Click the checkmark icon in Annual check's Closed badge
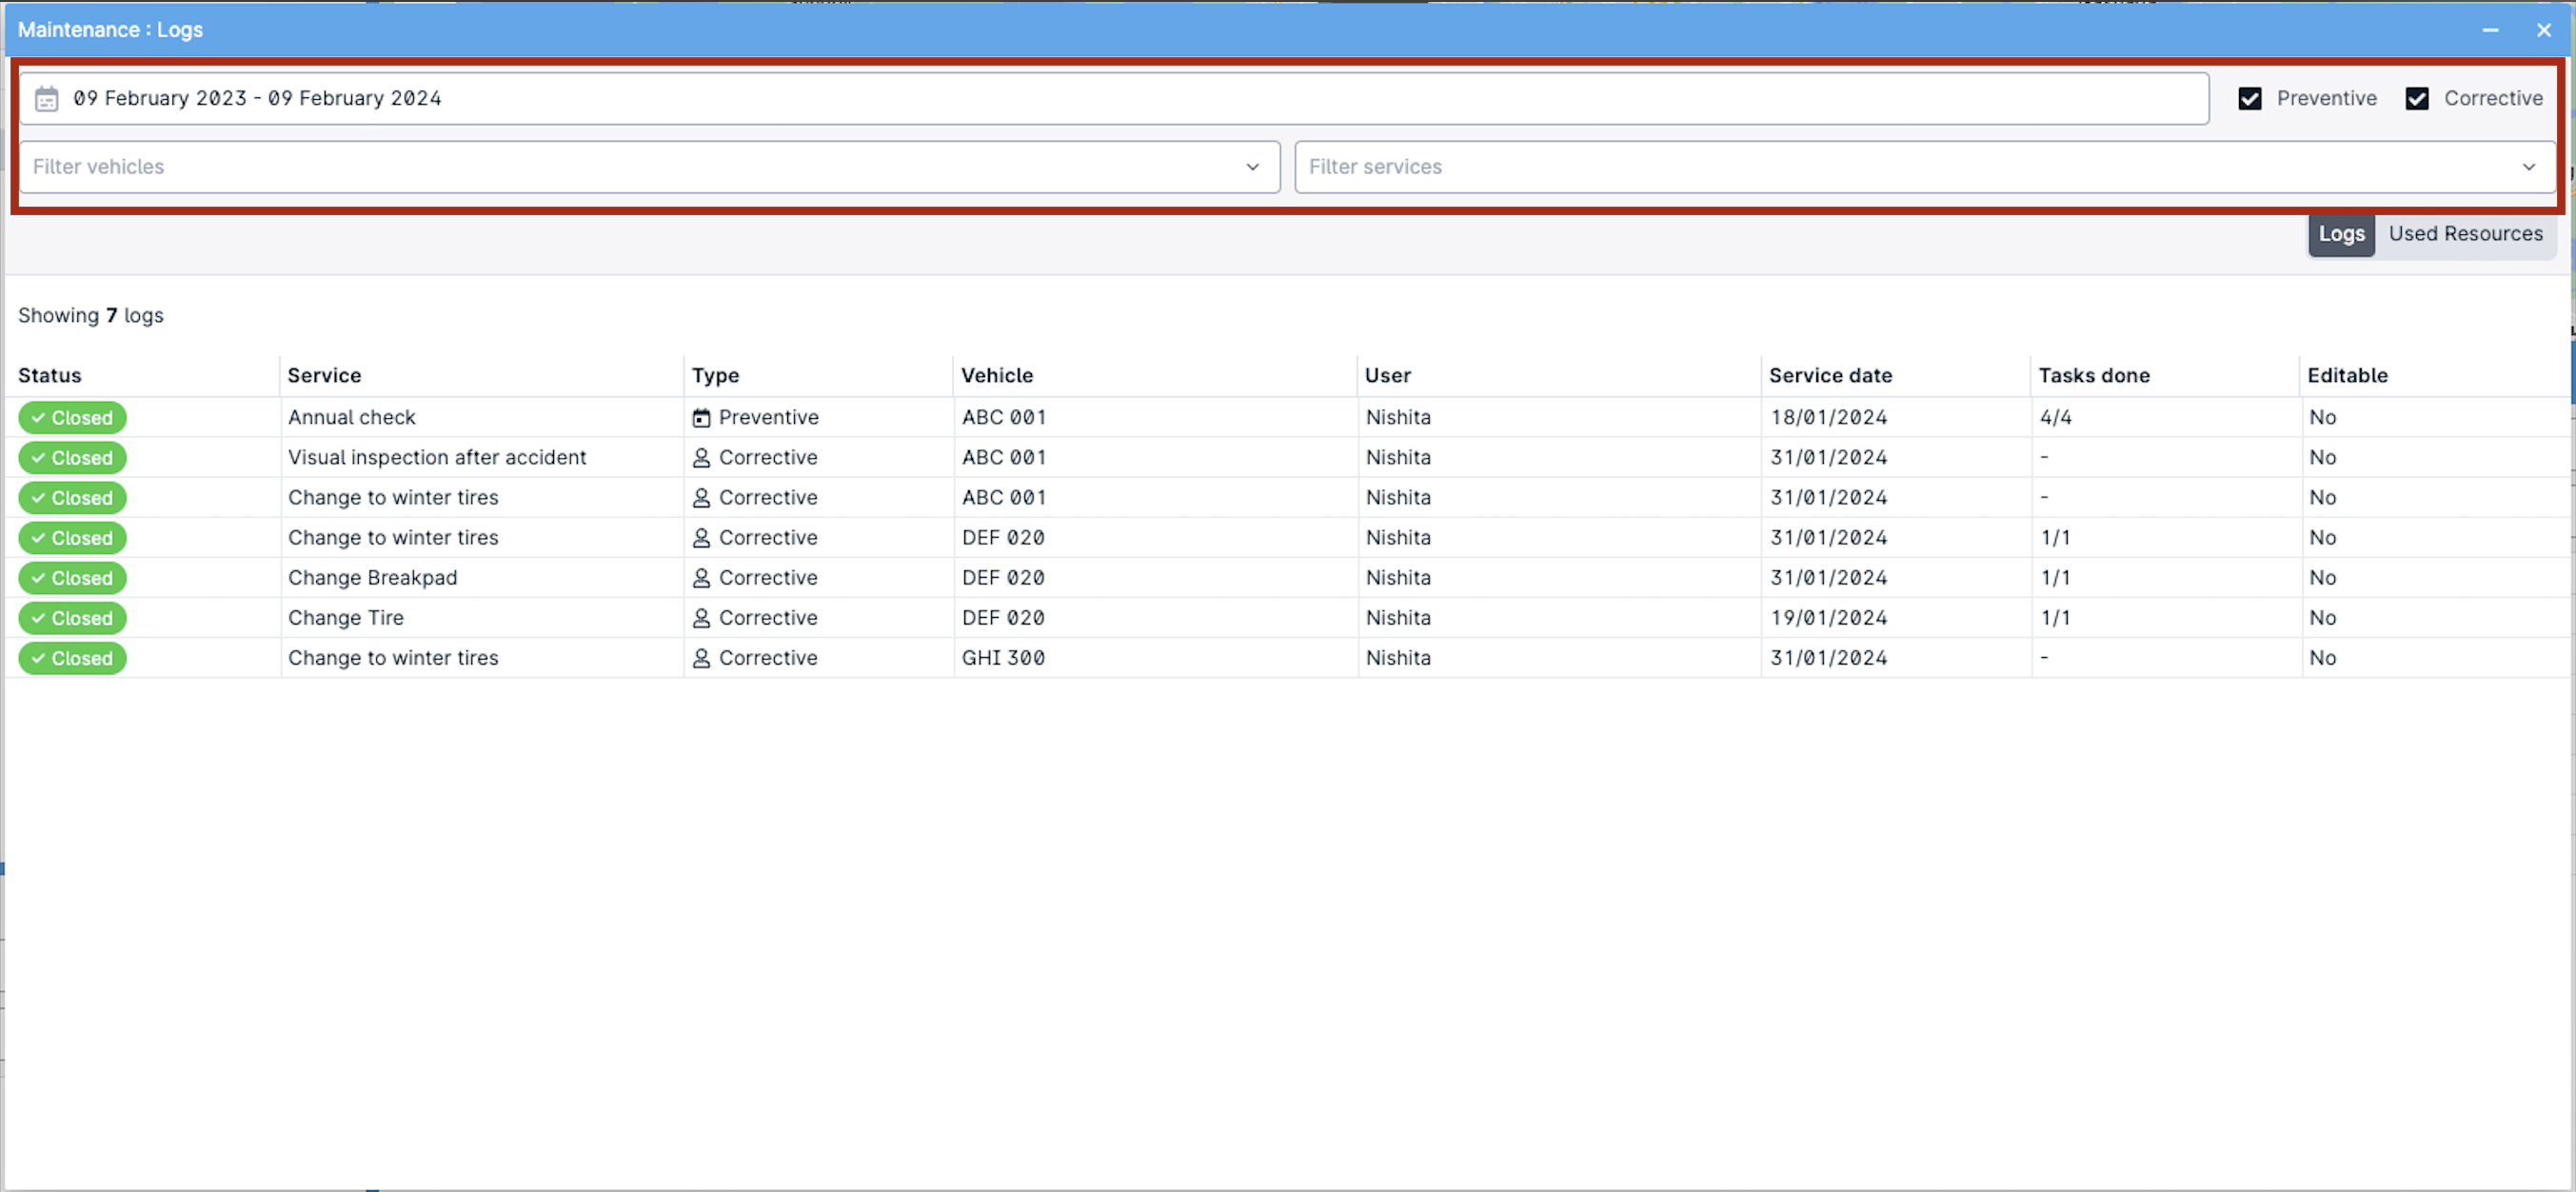The image size is (2576, 1192). pyautogui.click(x=39, y=417)
